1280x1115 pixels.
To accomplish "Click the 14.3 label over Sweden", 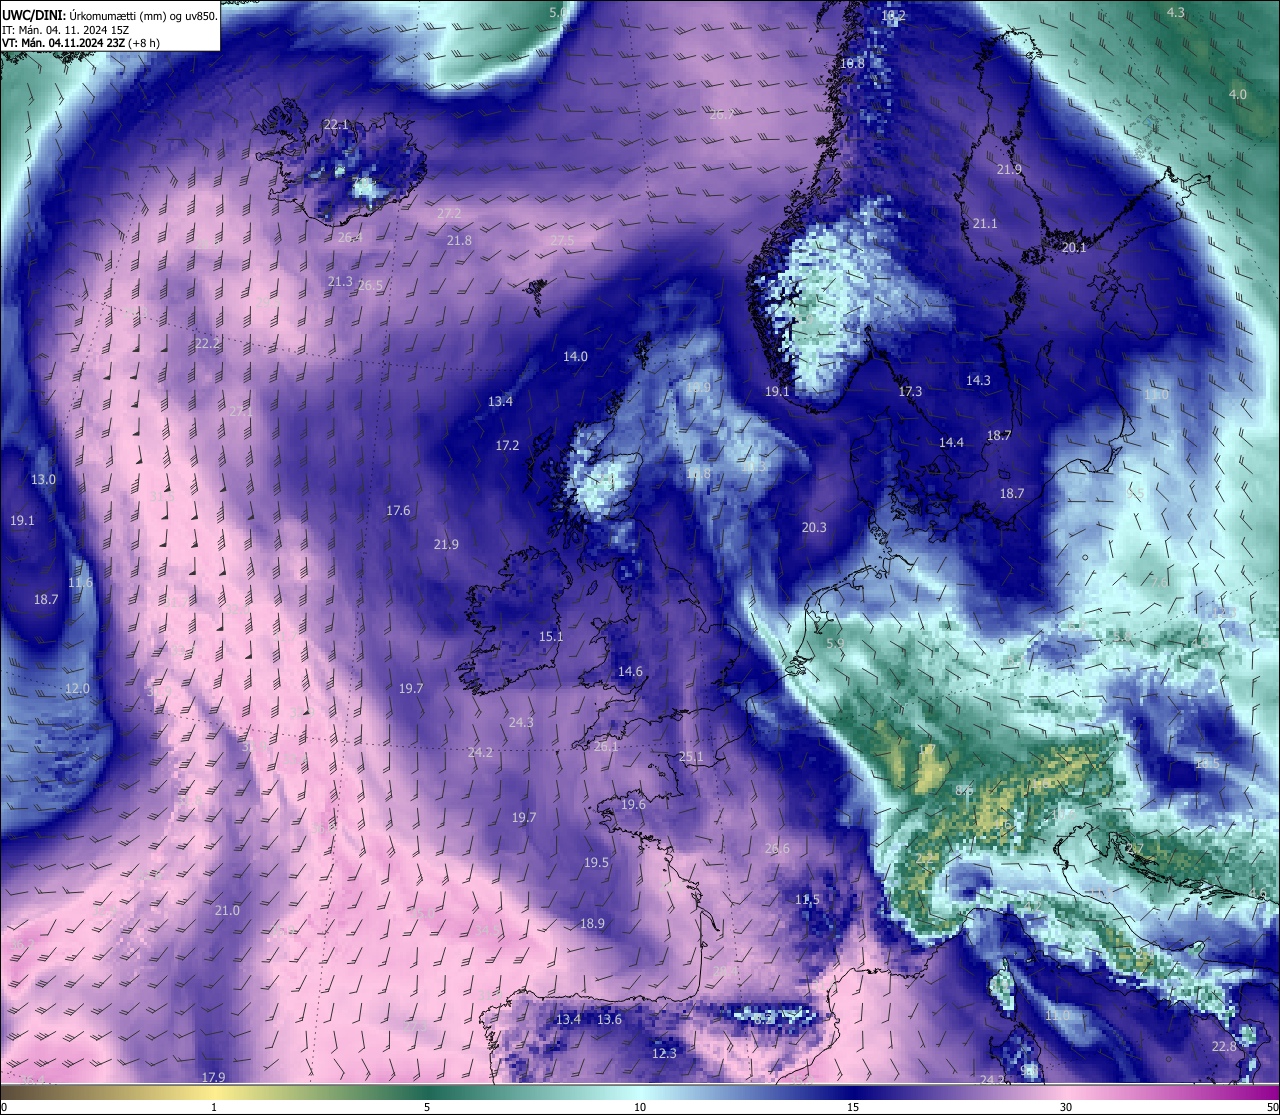I will 978,381.
